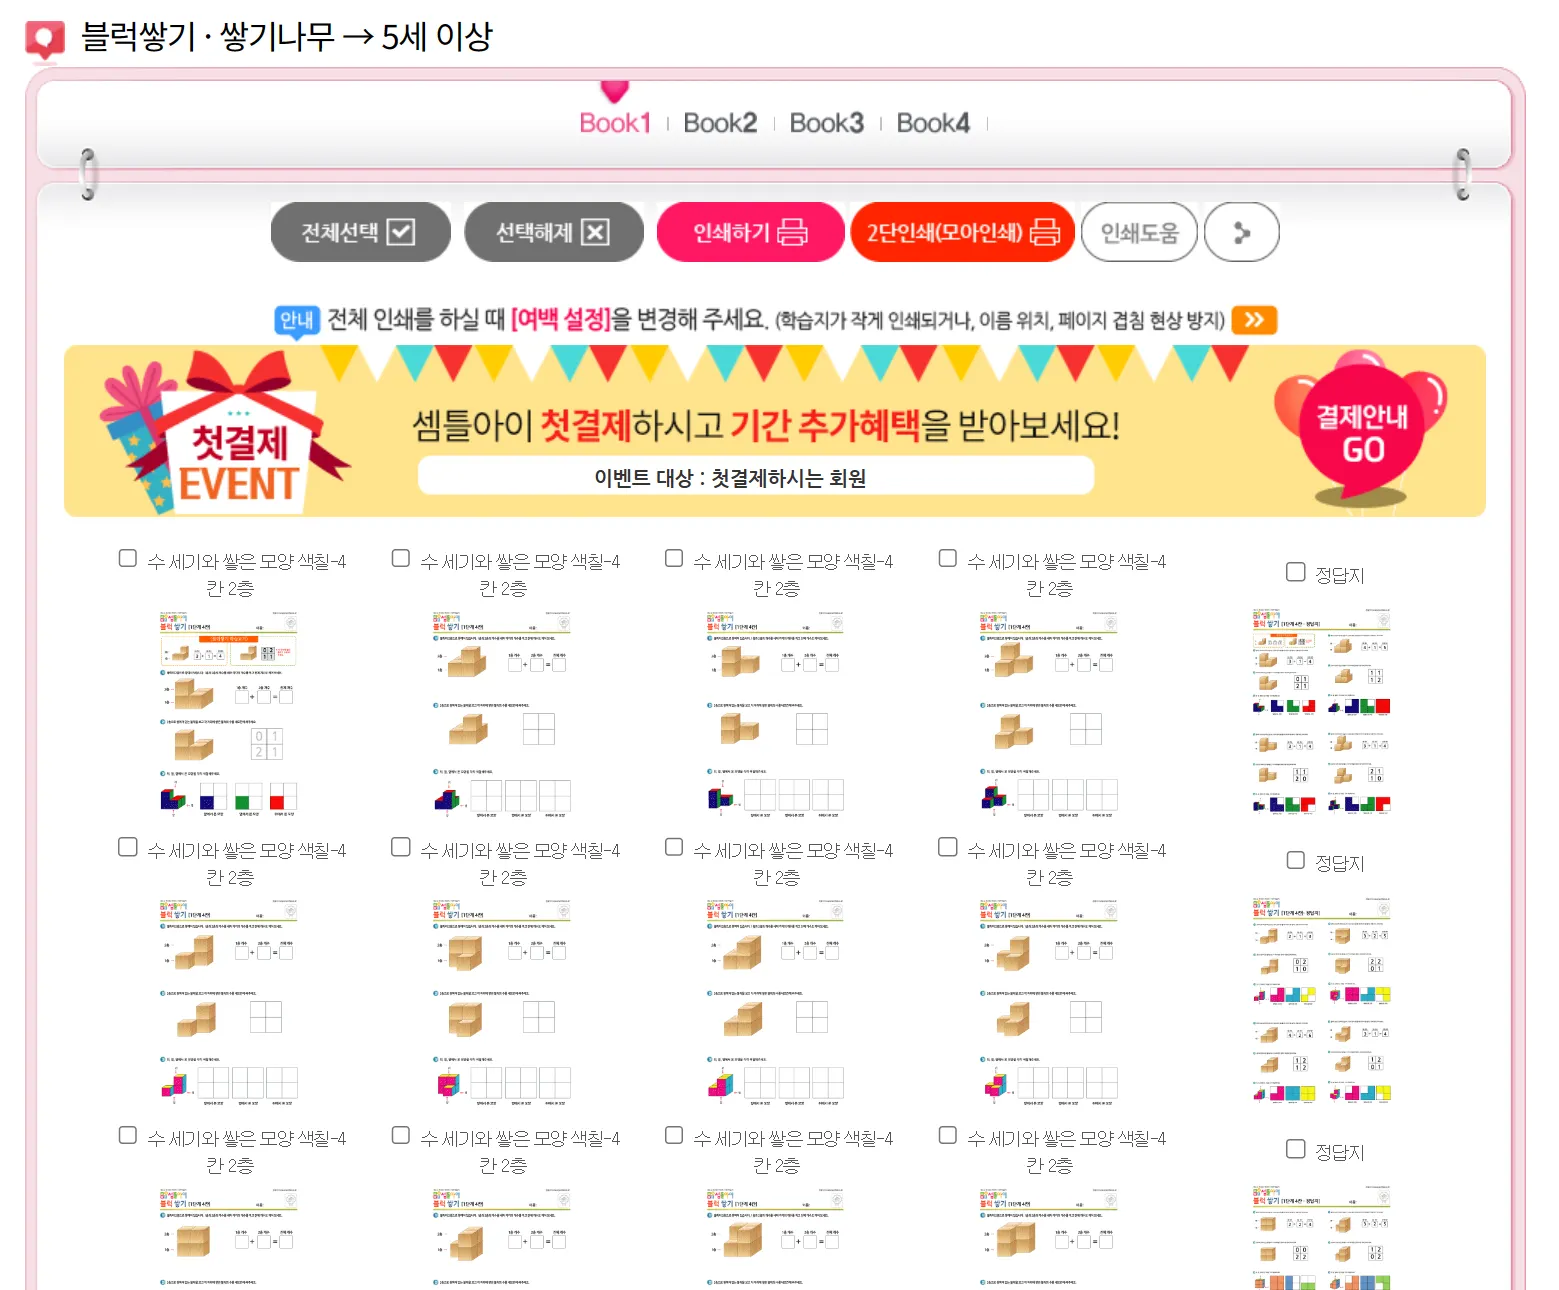Click 인쇄하기 printer button
The width and height of the screenshot is (1559, 1290).
[x=750, y=232]
